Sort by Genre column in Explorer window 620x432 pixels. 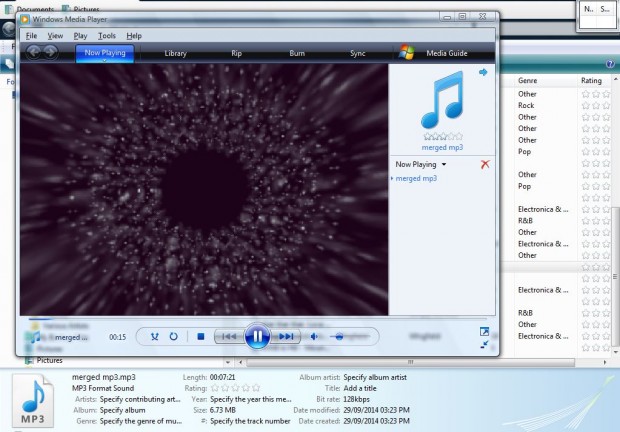click(x=527, y=80)
